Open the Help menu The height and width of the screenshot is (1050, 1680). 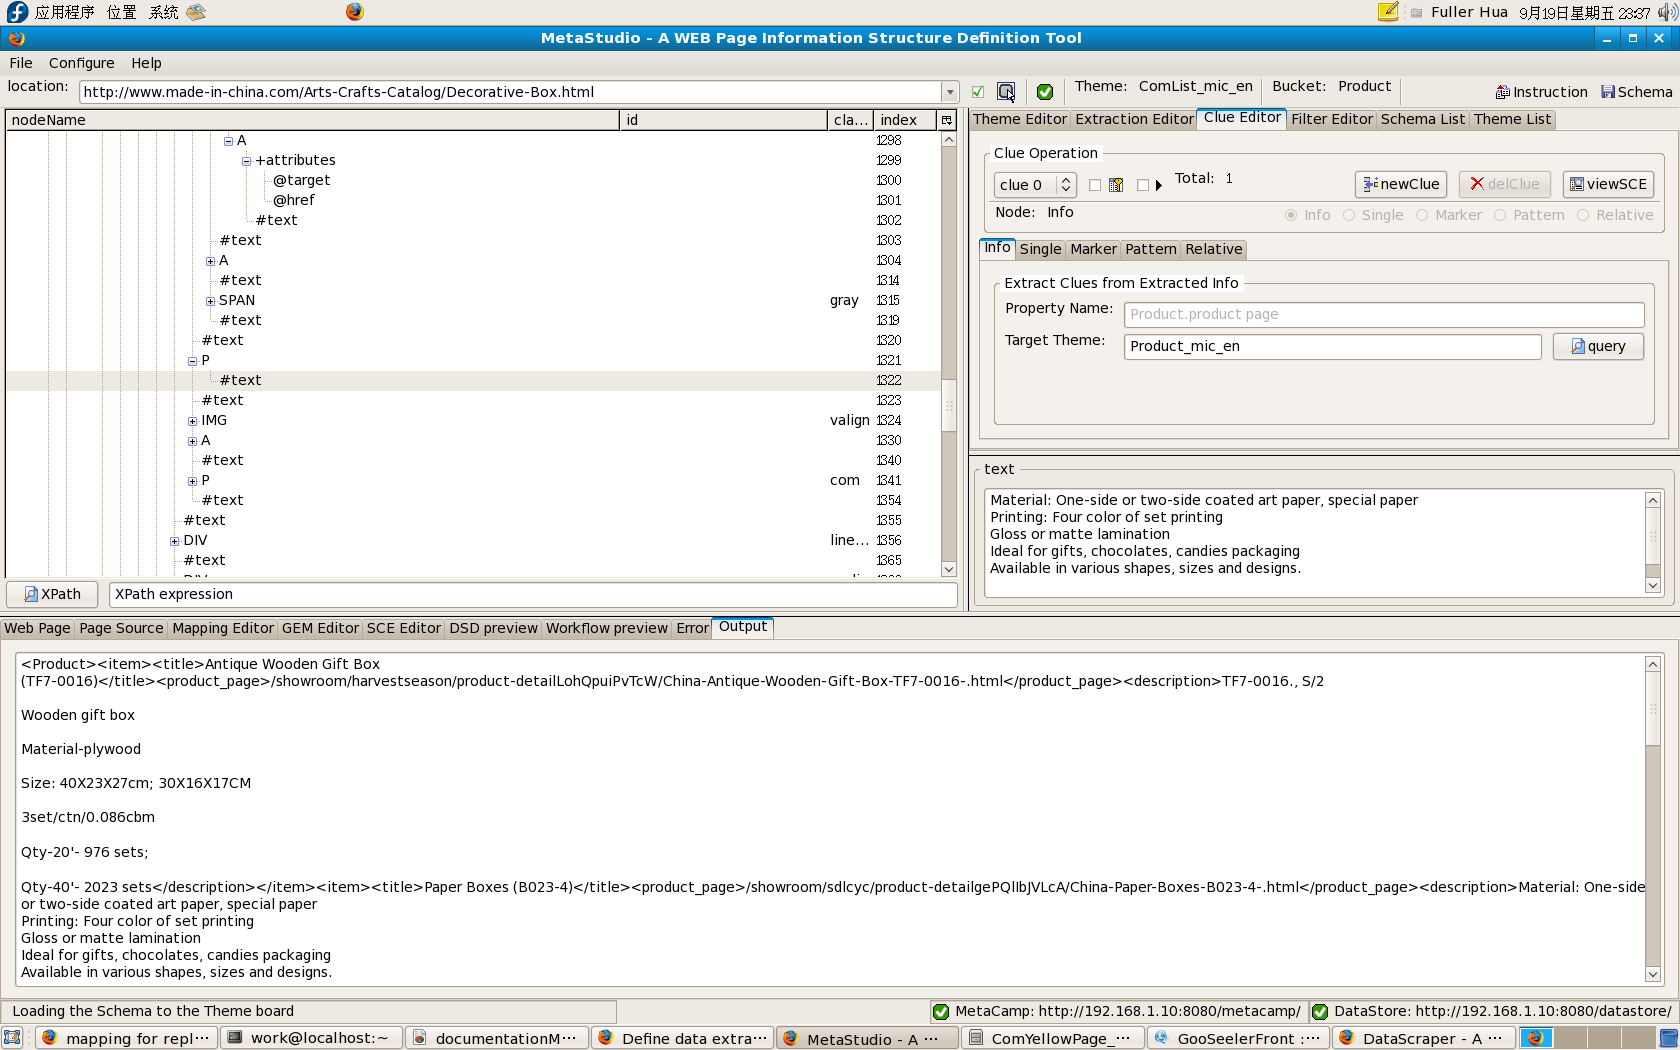(x=146, y=63)
